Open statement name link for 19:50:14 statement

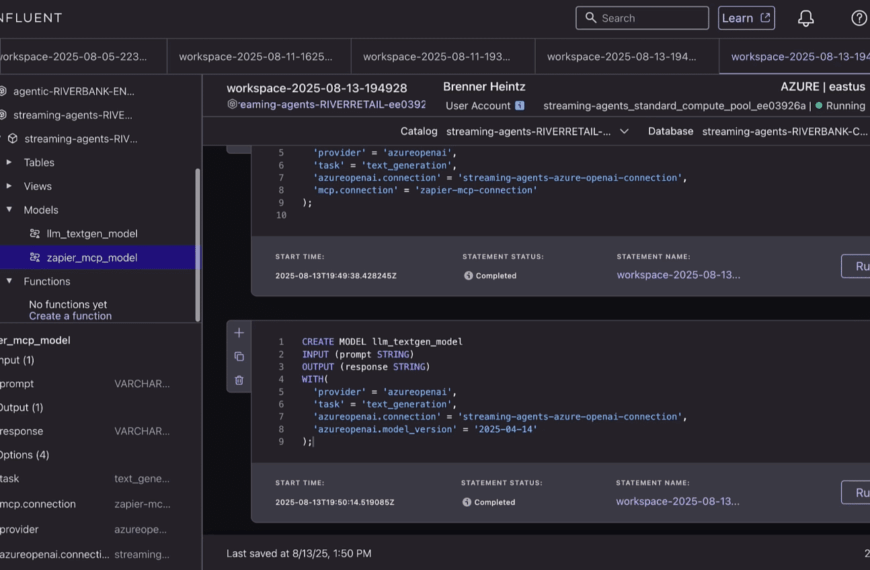coord(677,502)
